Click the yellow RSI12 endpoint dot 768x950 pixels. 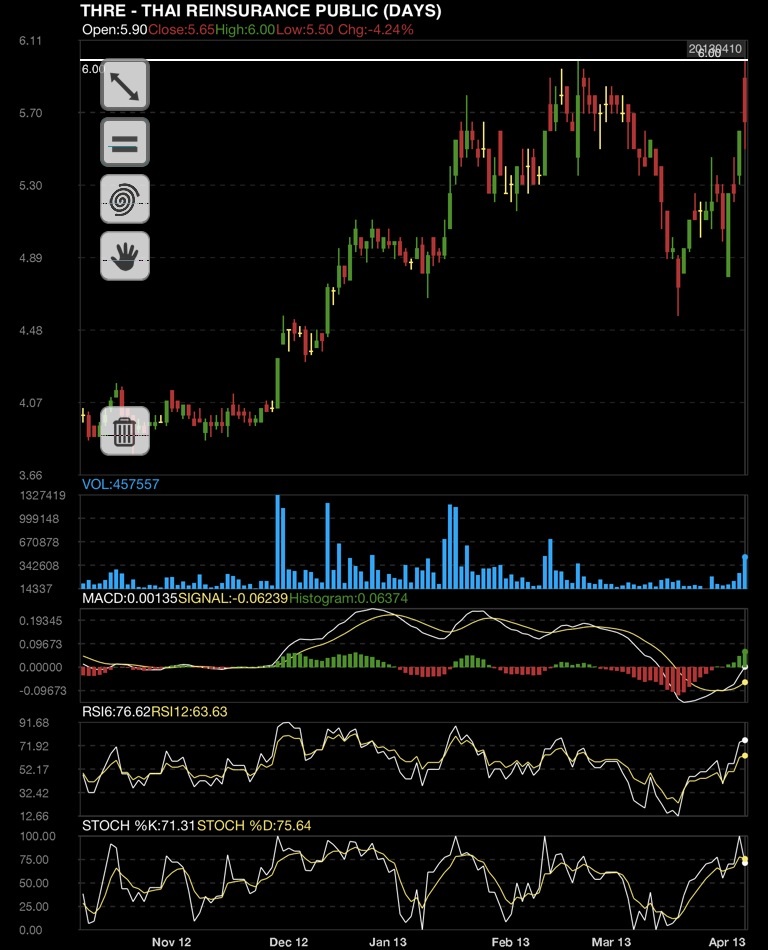[x=745, y=756]
